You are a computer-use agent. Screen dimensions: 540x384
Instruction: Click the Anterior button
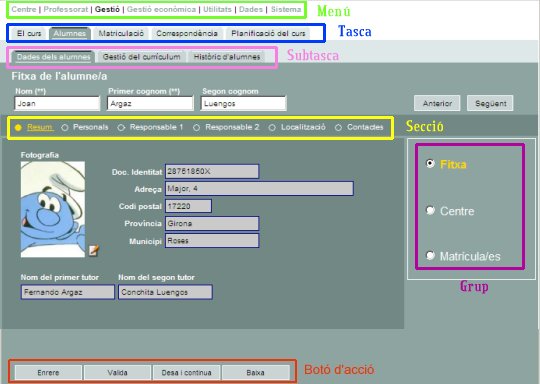point(437,103)
